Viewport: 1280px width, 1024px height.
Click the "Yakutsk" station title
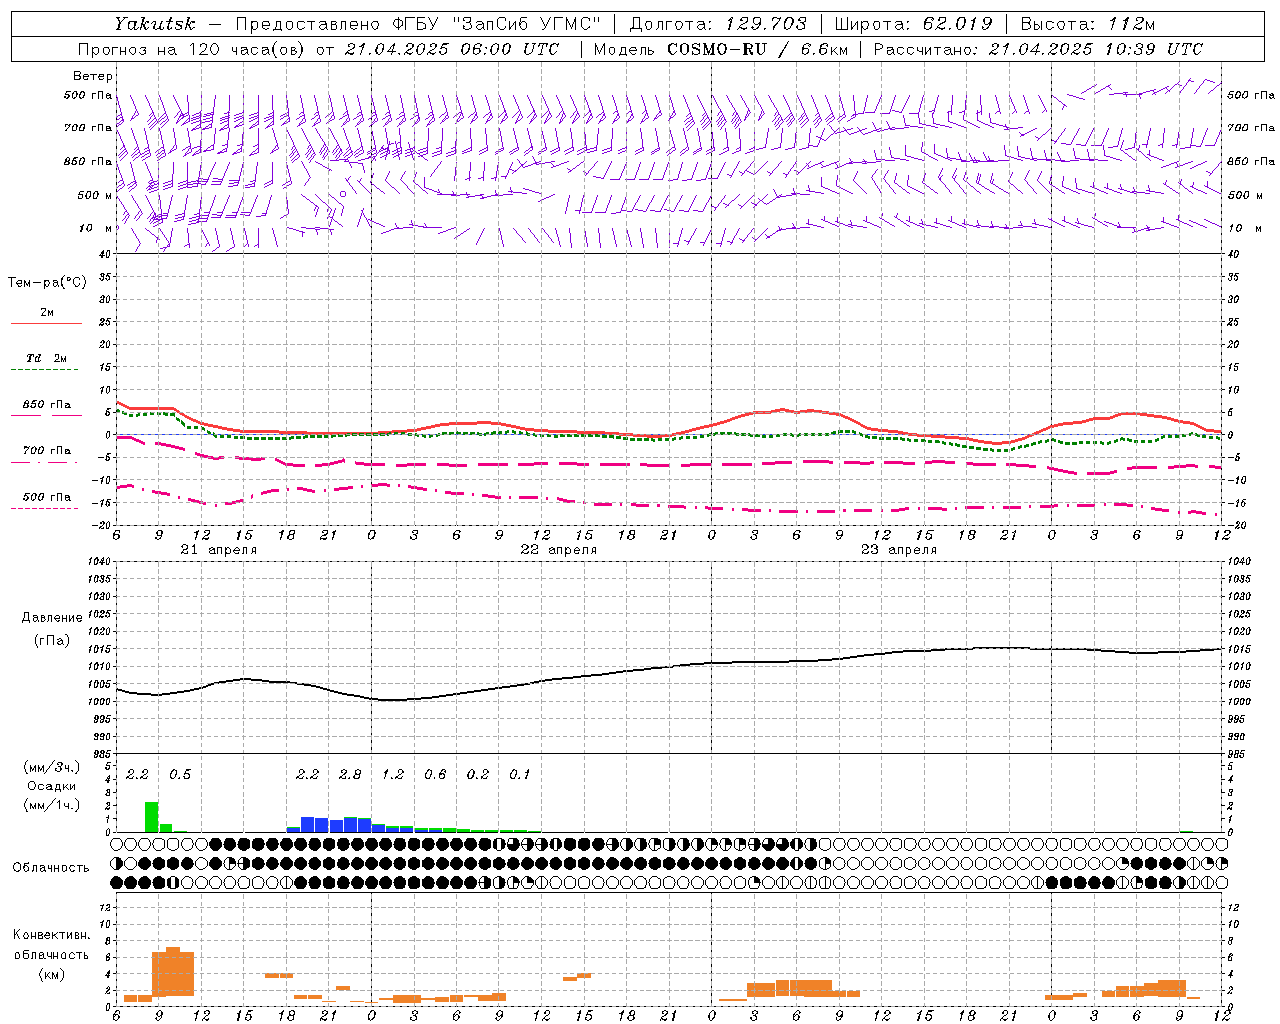click(x=154, y=24)
